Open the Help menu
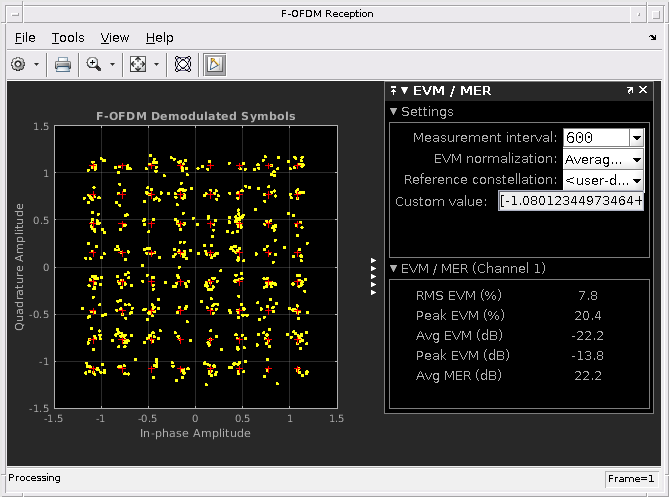Image resolution: width=669 pixels, height=497 pixels. (x=160, y=38)
